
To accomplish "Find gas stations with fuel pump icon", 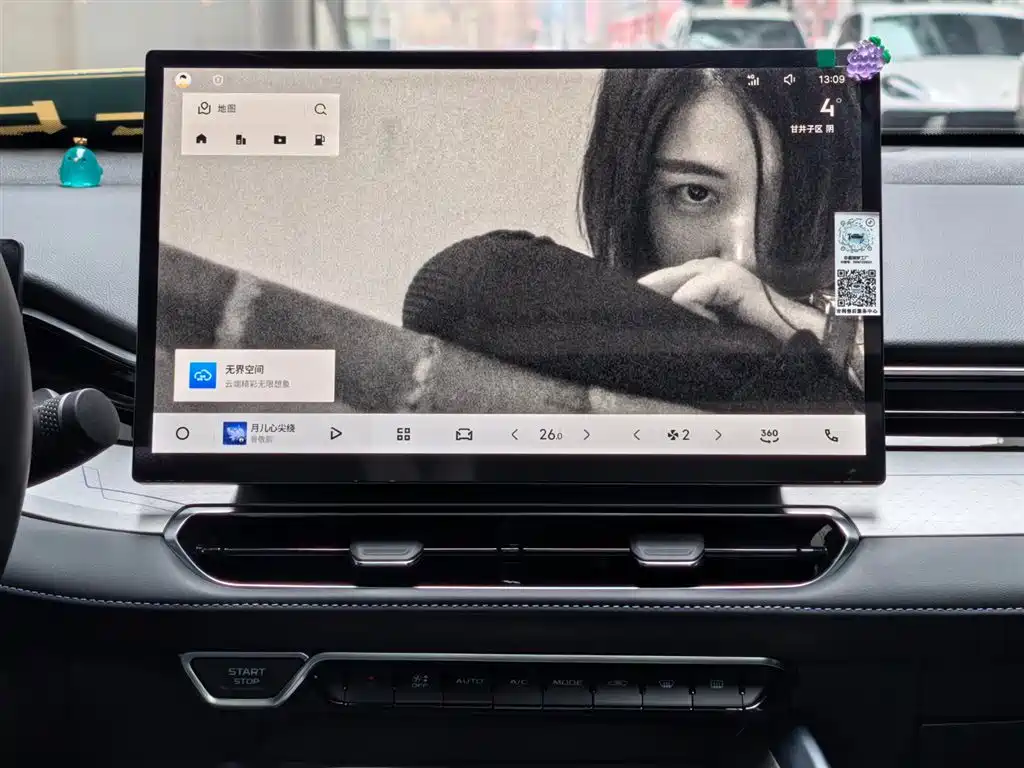I will coord(319,139).
